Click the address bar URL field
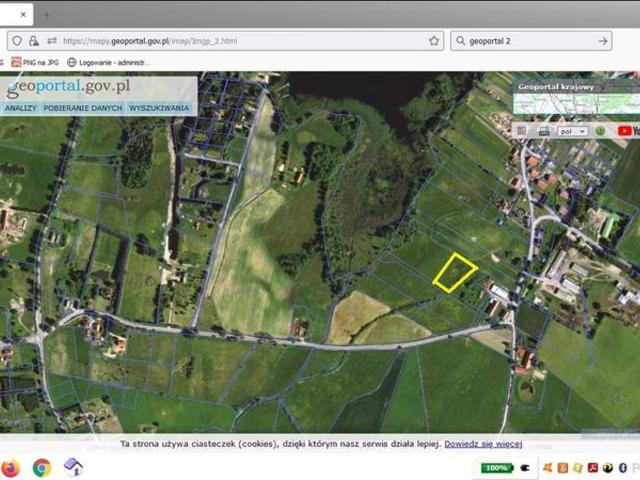The height and width of the screenshot is (480, 640). (230, 41)
